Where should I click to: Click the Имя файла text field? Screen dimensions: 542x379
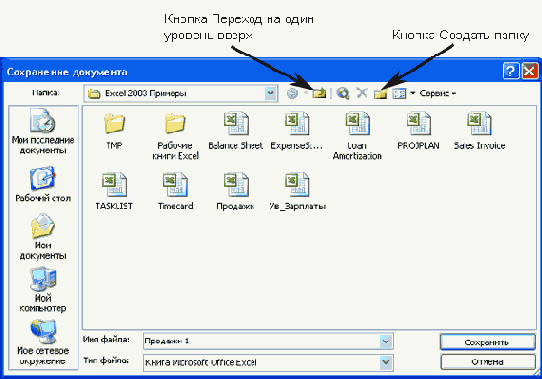[262, 341]
